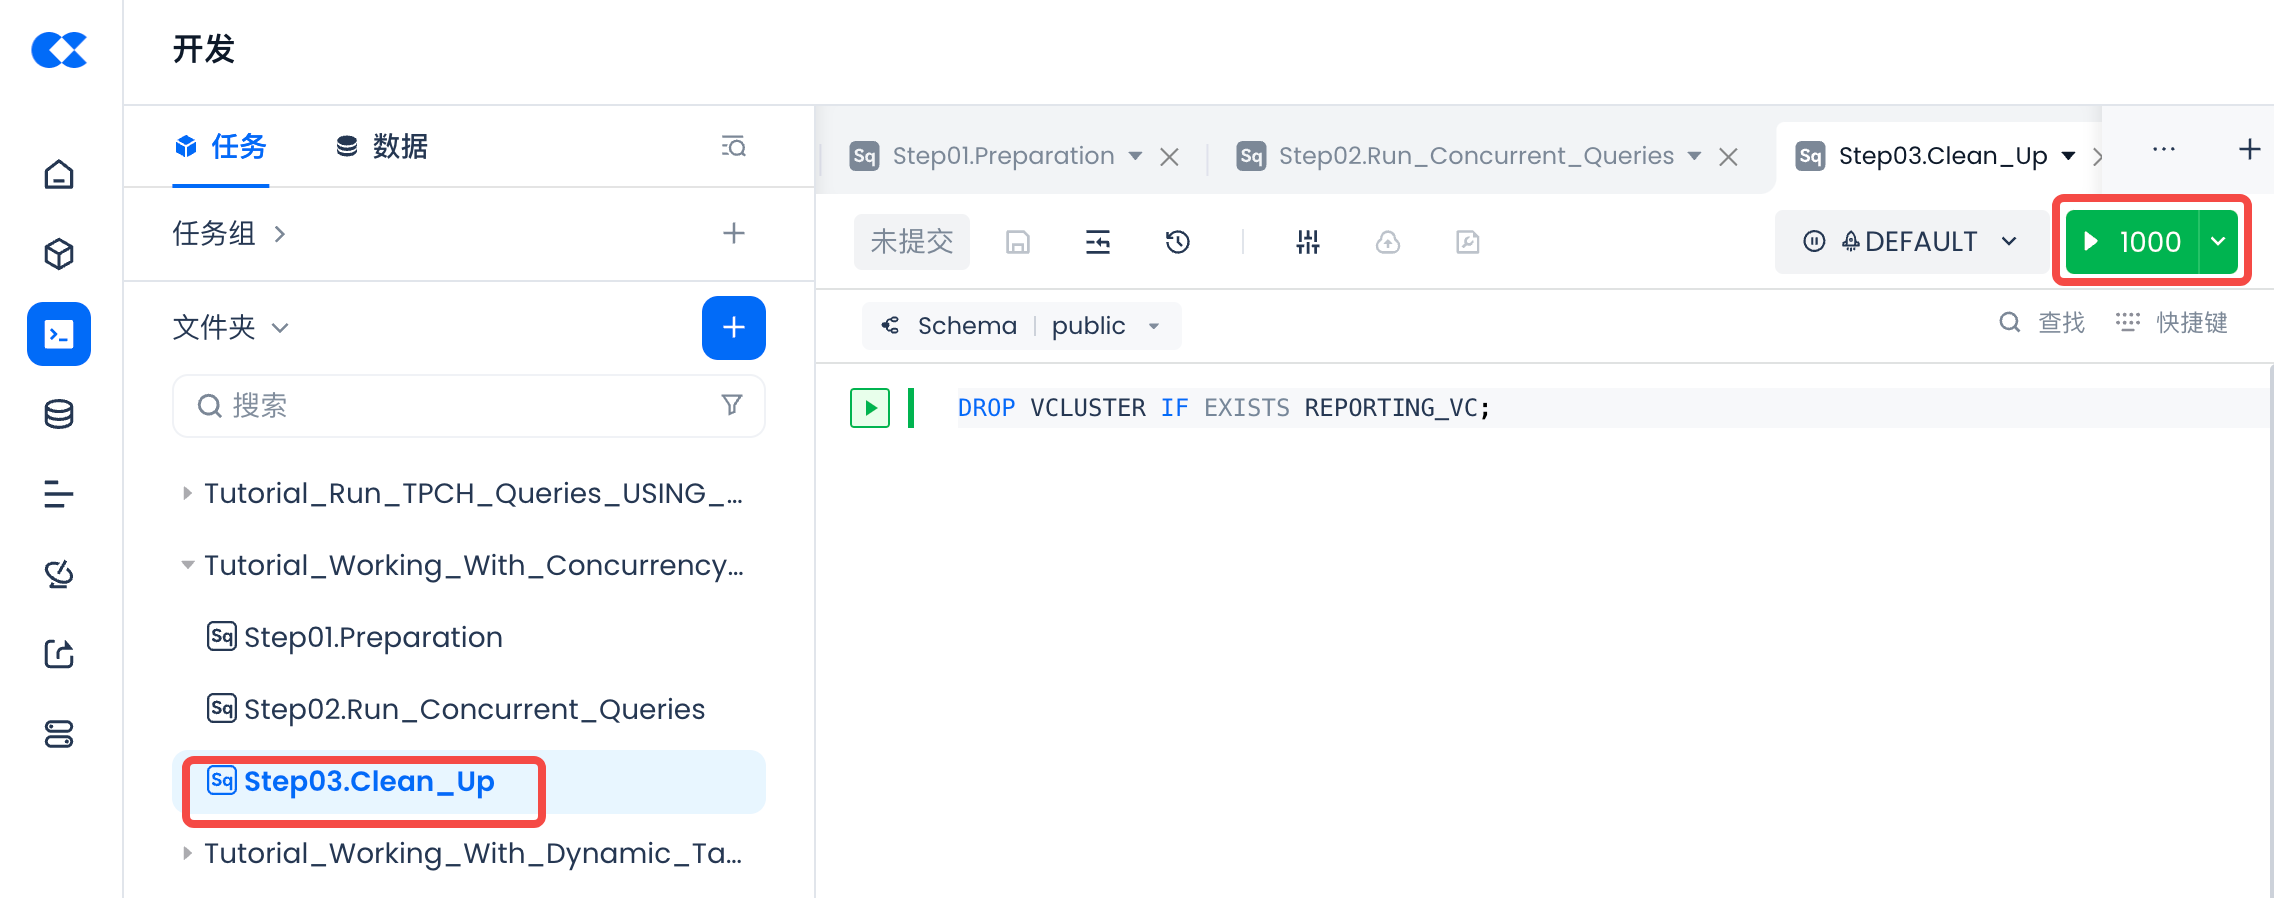Click the home icon in left sidebar
Image resolution: width=2274 pixels, height=898 pixels.
coord(59,175)
